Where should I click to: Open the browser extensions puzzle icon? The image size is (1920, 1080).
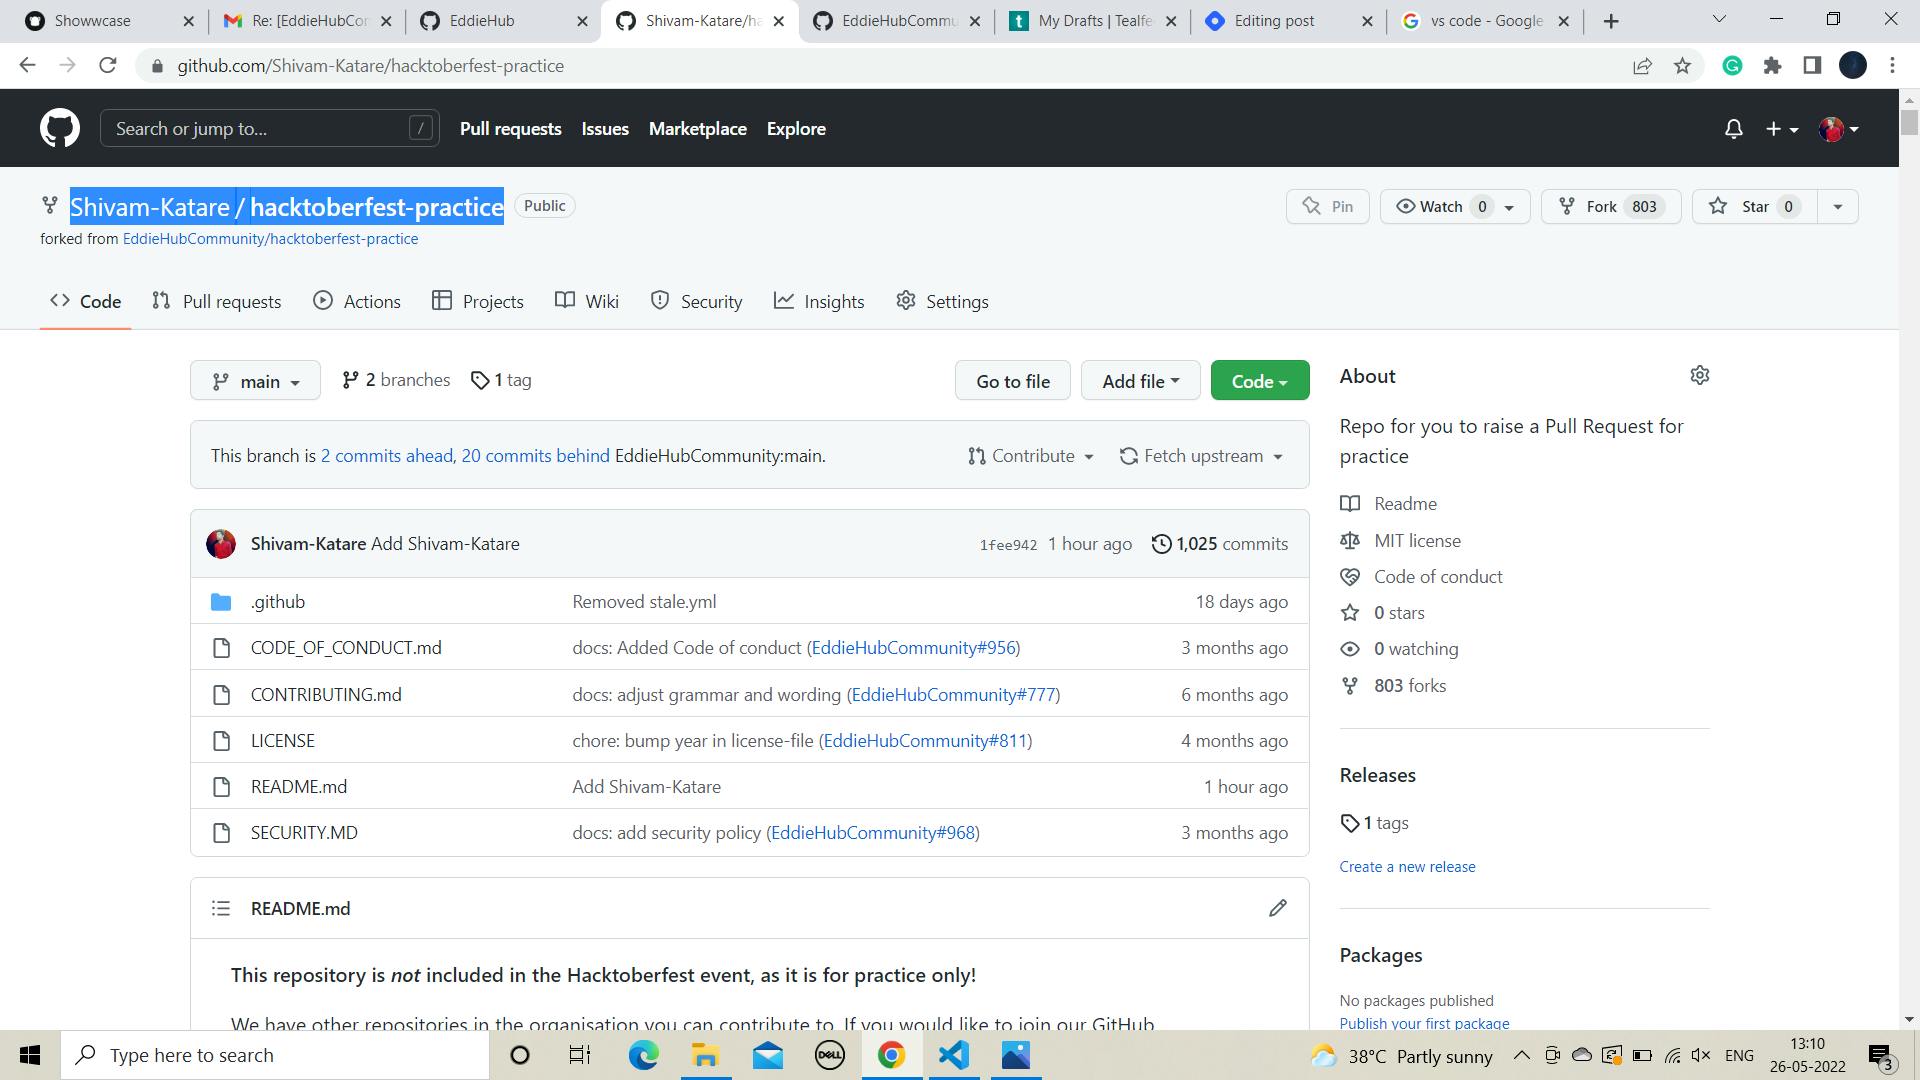1772,66
